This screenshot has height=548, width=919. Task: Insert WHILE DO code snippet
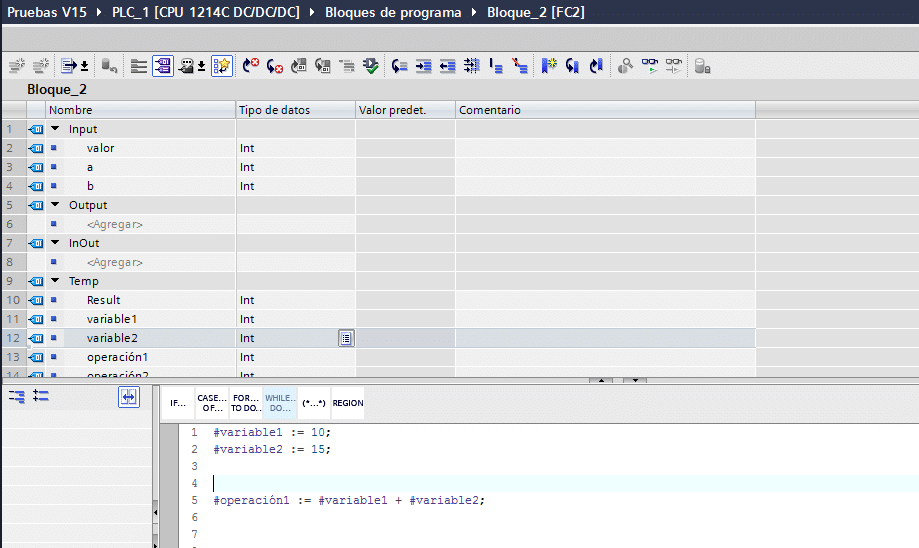pos(279,402)
